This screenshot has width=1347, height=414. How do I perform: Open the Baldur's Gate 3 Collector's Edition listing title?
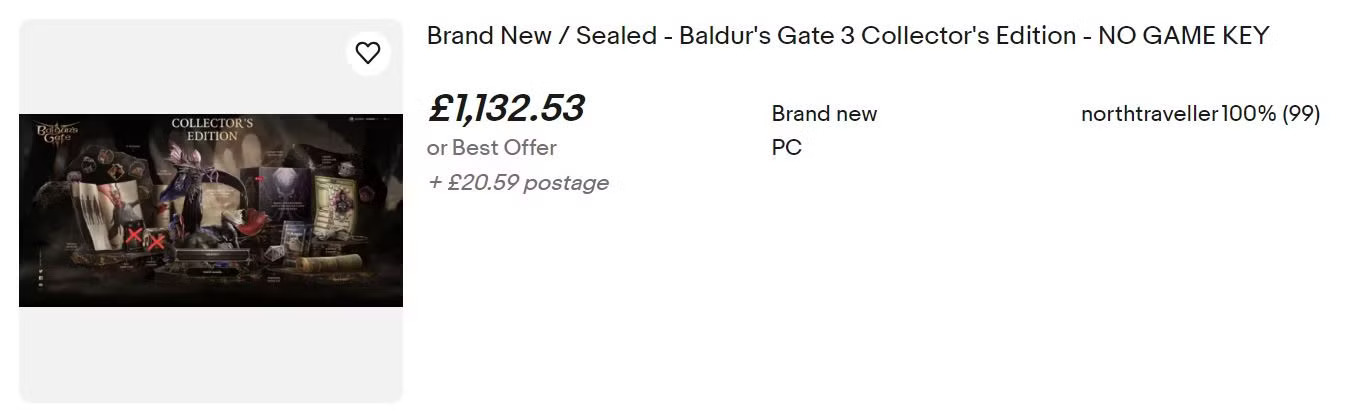(847, 36)
